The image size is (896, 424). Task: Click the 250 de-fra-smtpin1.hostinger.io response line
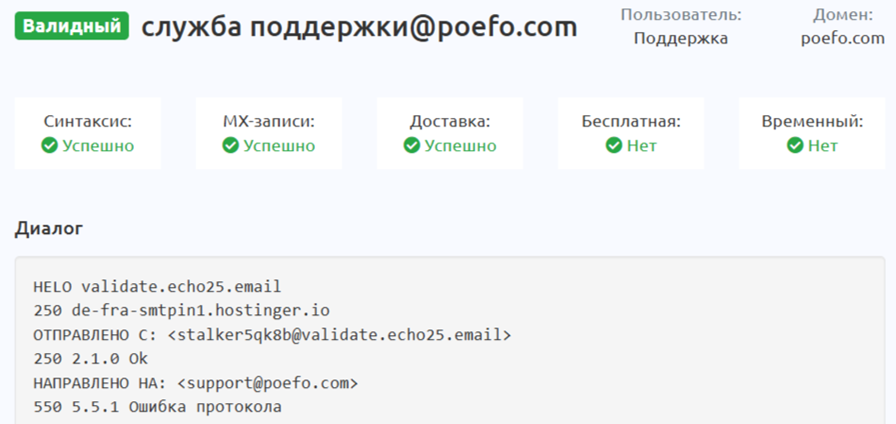(x=181, y=310)
